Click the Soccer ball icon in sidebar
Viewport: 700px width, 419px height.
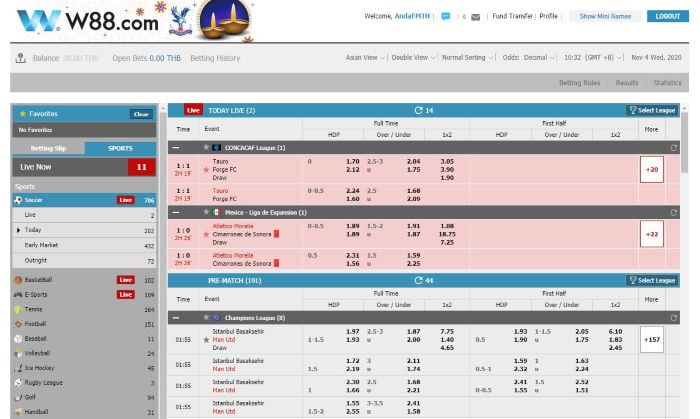tap(18, 200)
